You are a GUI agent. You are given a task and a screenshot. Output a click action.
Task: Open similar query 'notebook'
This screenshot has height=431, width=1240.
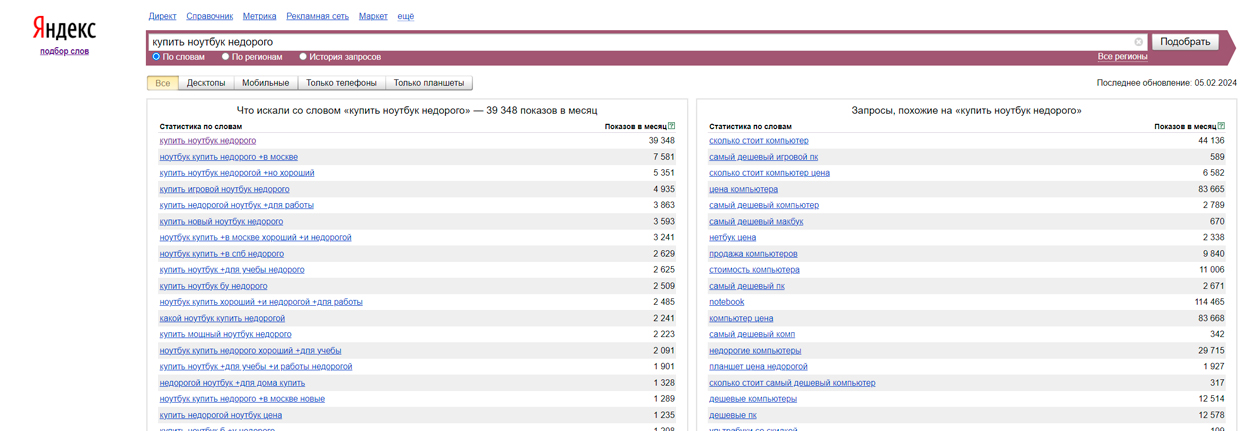click(x=726, y=302)
